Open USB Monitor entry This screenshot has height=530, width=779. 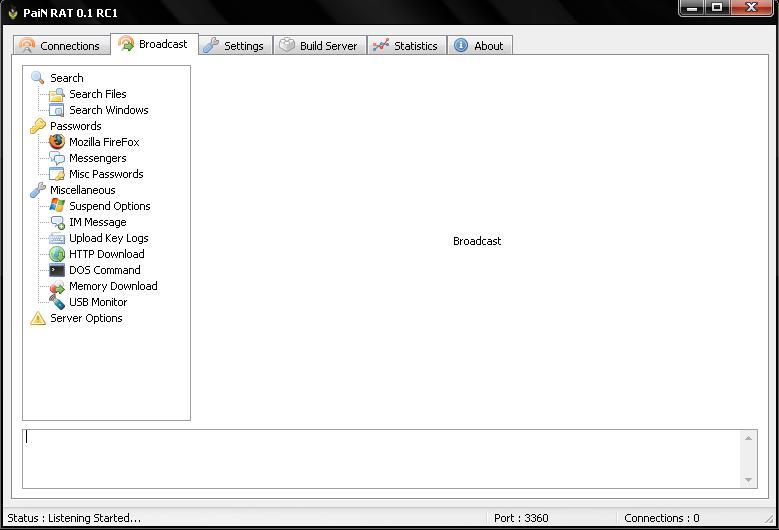(98, 302)
